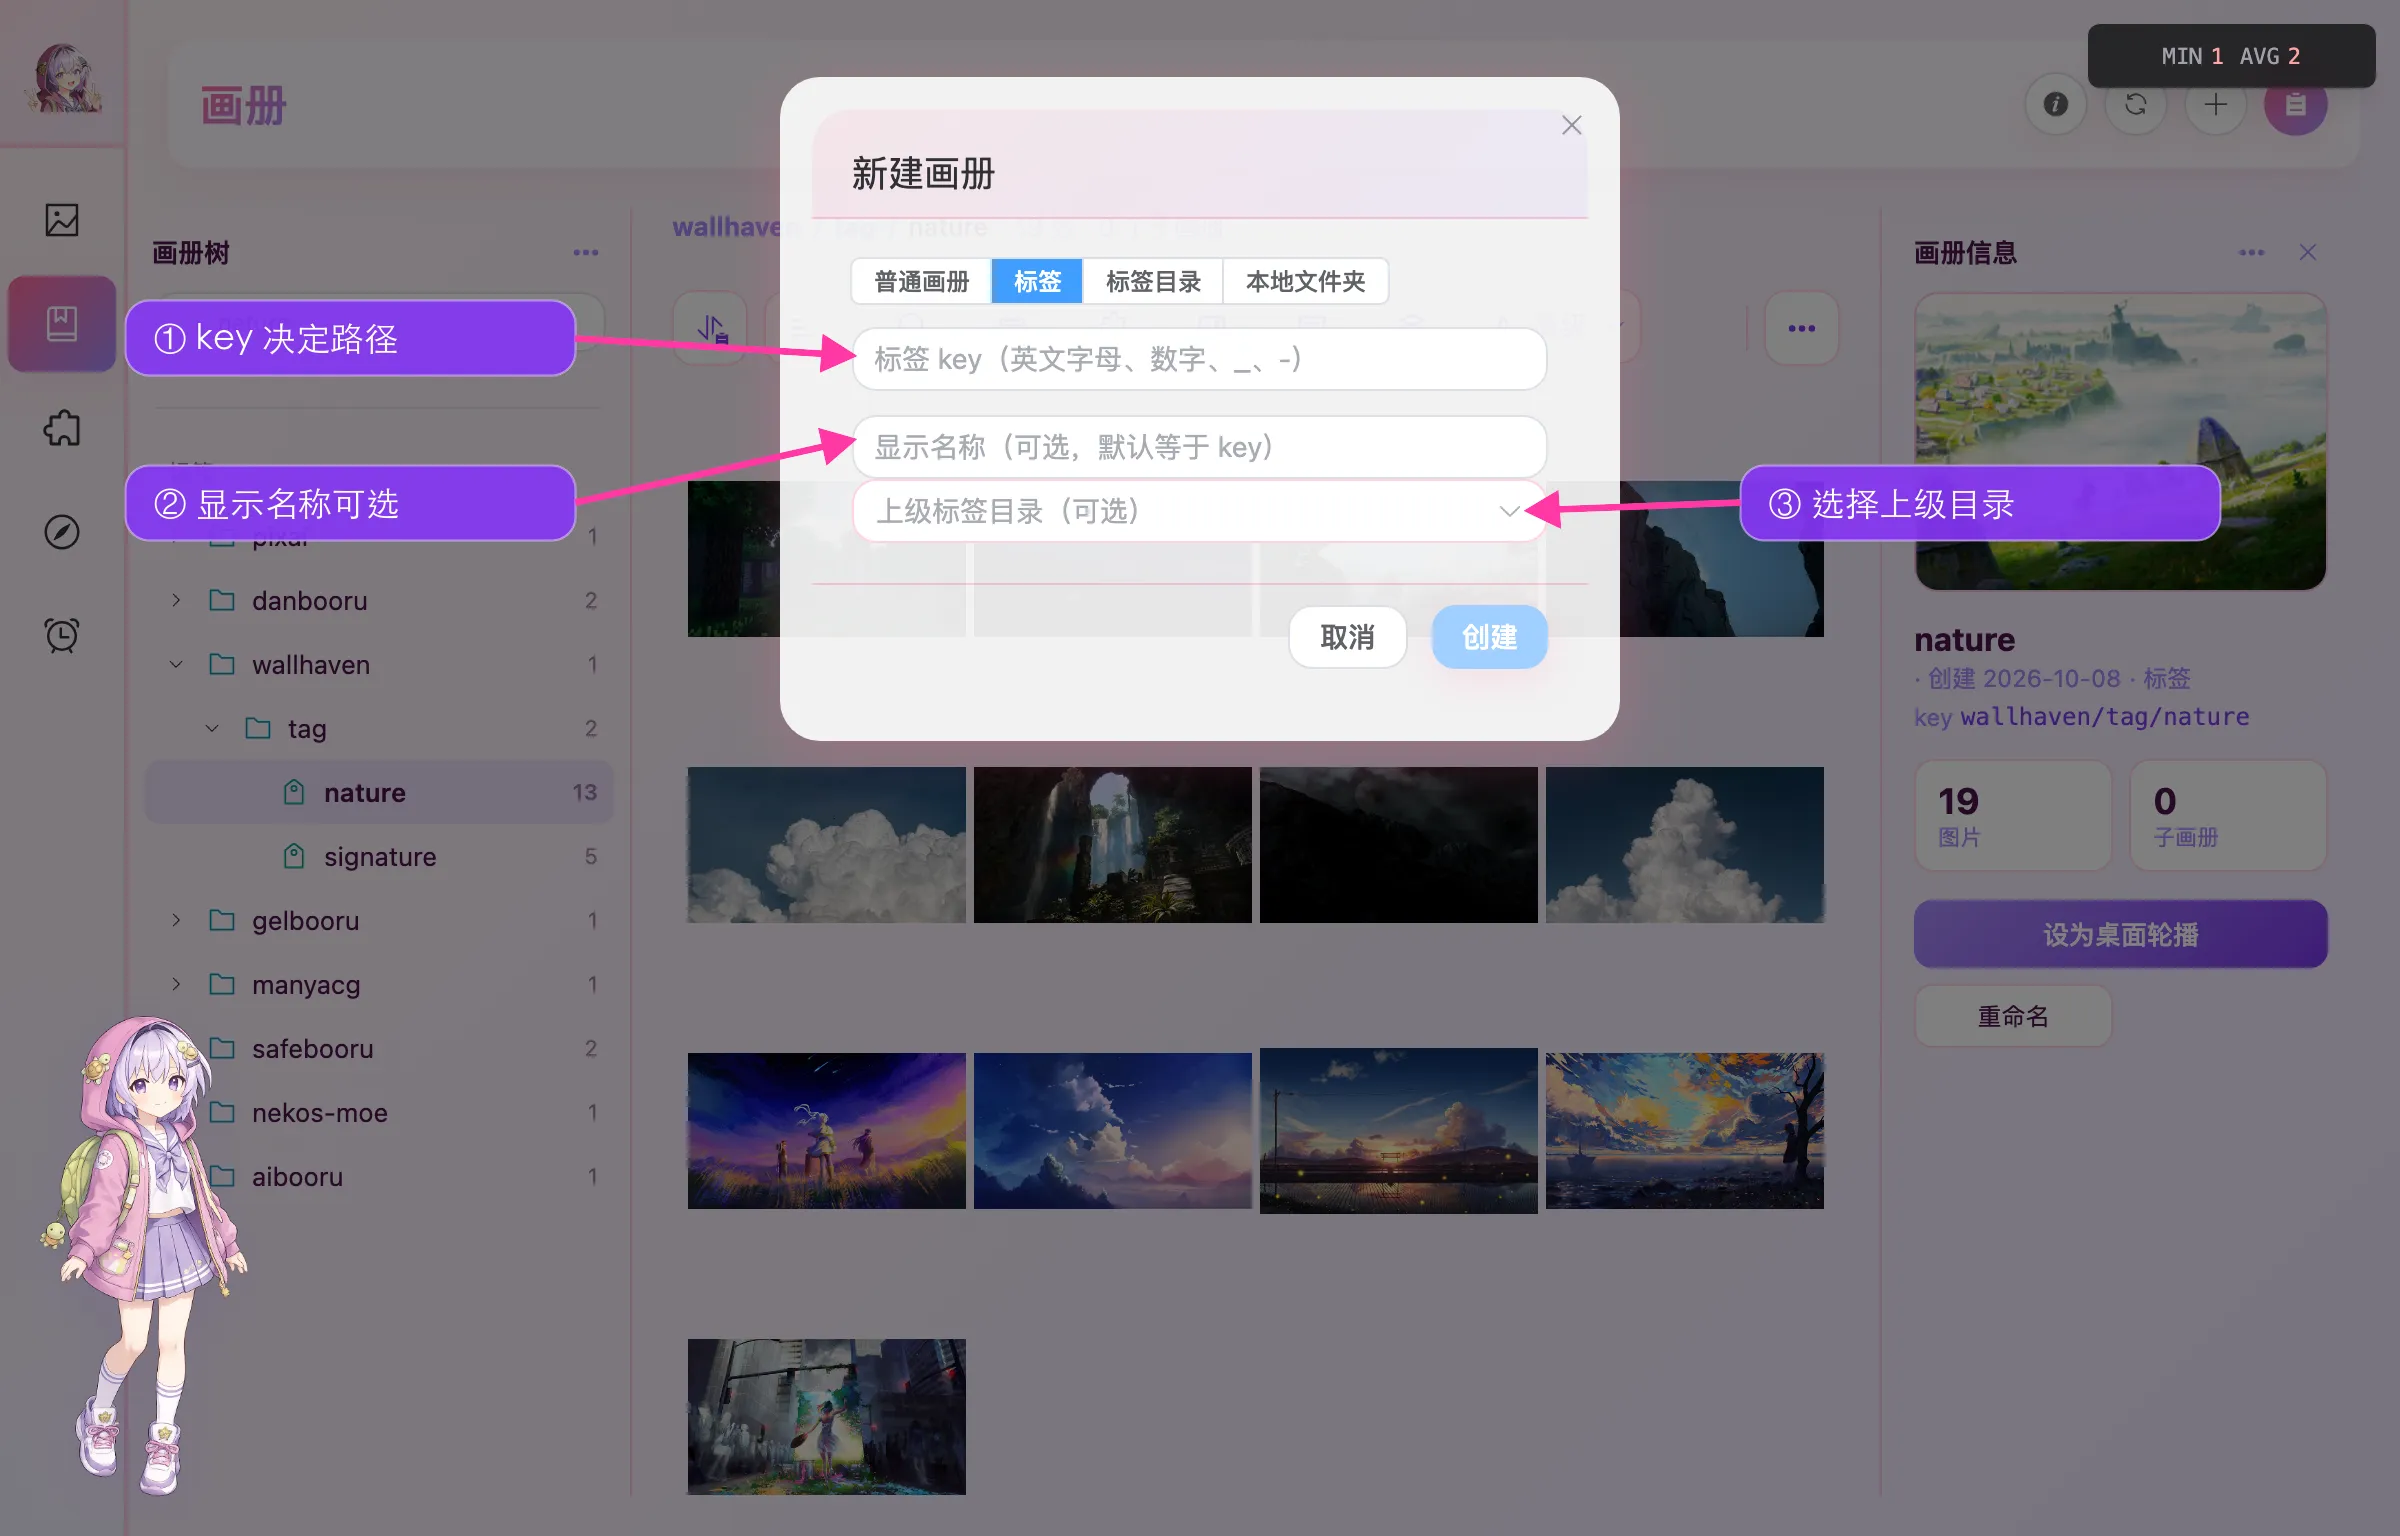The height and width of the screenshot is (1536, 2400).
Task: Open the image toolbar overflow dots button
Action: point(1802,329)
